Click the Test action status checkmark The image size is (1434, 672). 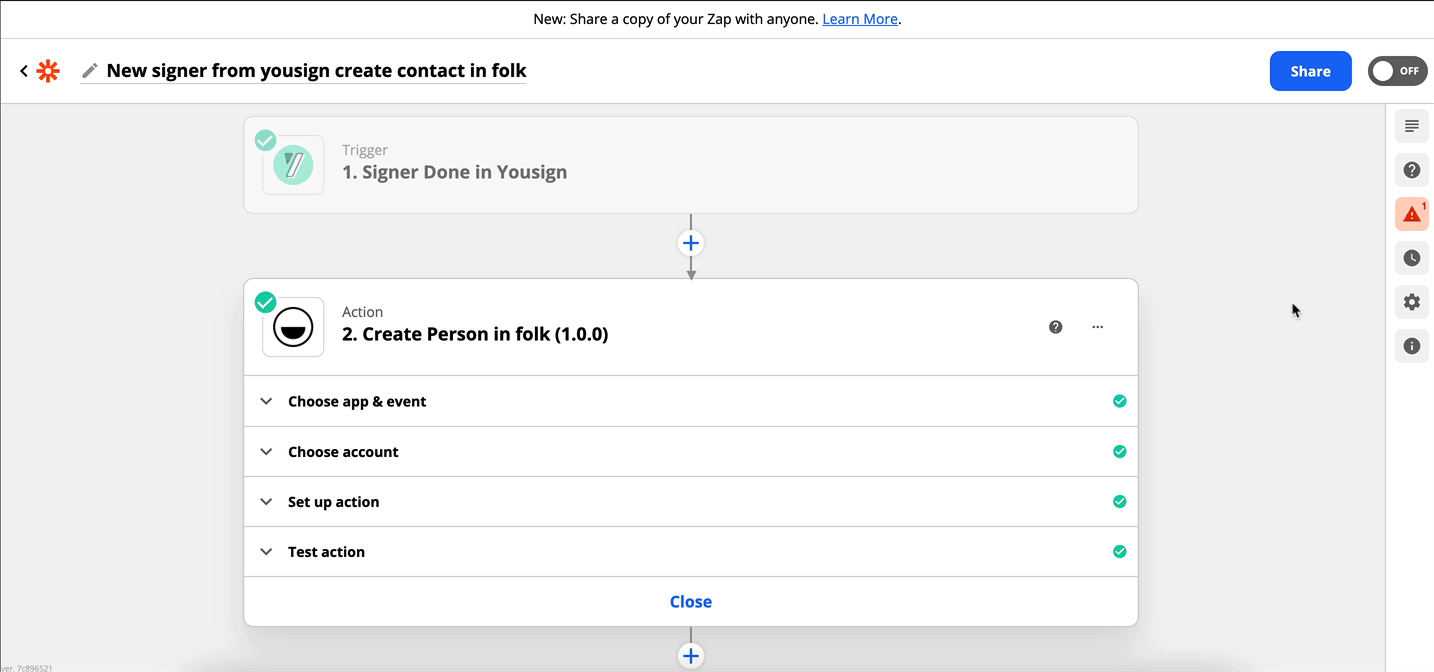click(x=1120, y=551)
